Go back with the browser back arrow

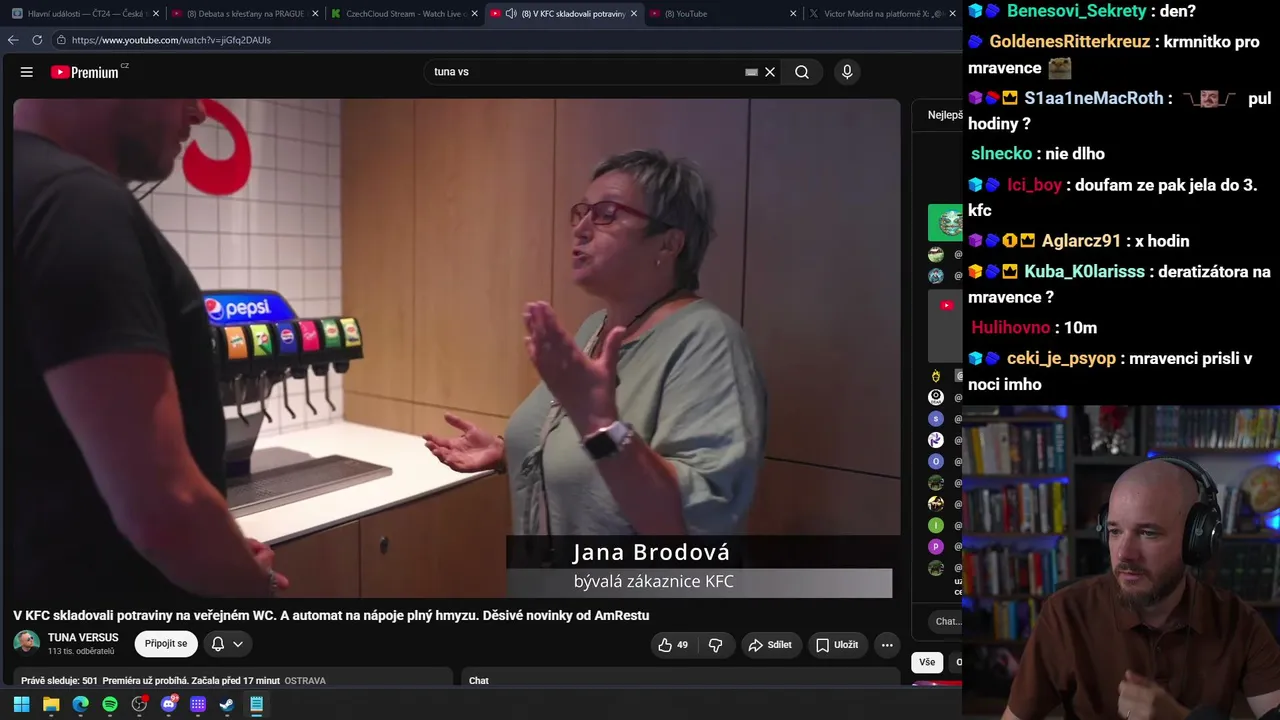(x=13, y=40)
